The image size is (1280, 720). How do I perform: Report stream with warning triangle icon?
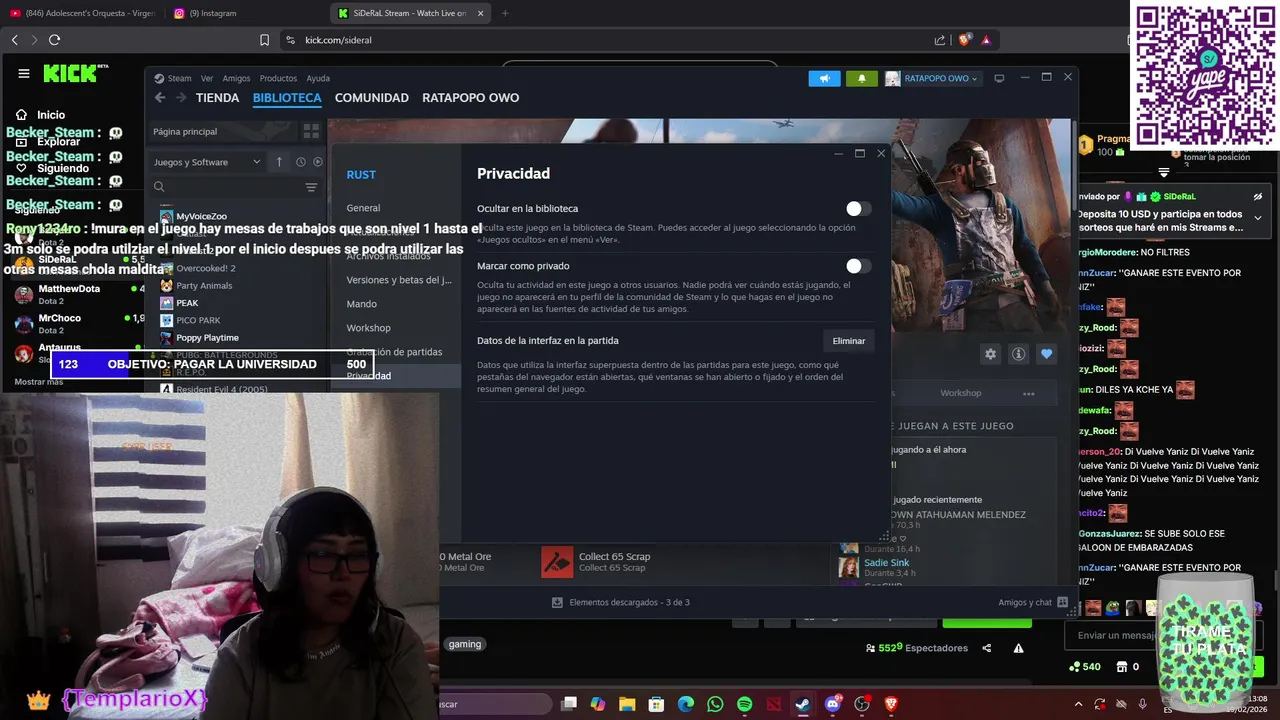[1018, 648]
